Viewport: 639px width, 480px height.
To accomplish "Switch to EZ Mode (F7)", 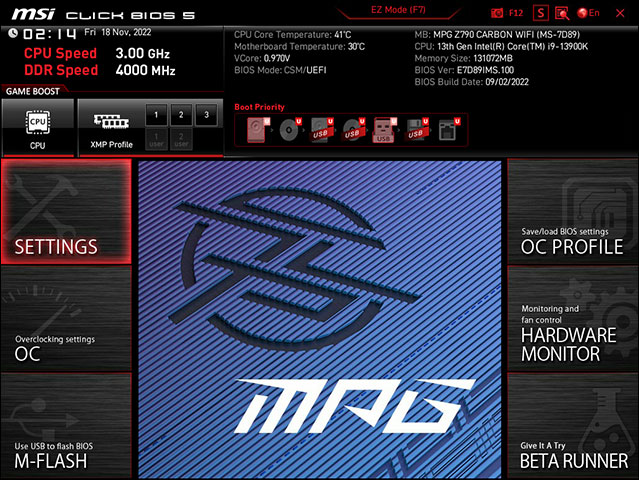I will click(398, 10).
